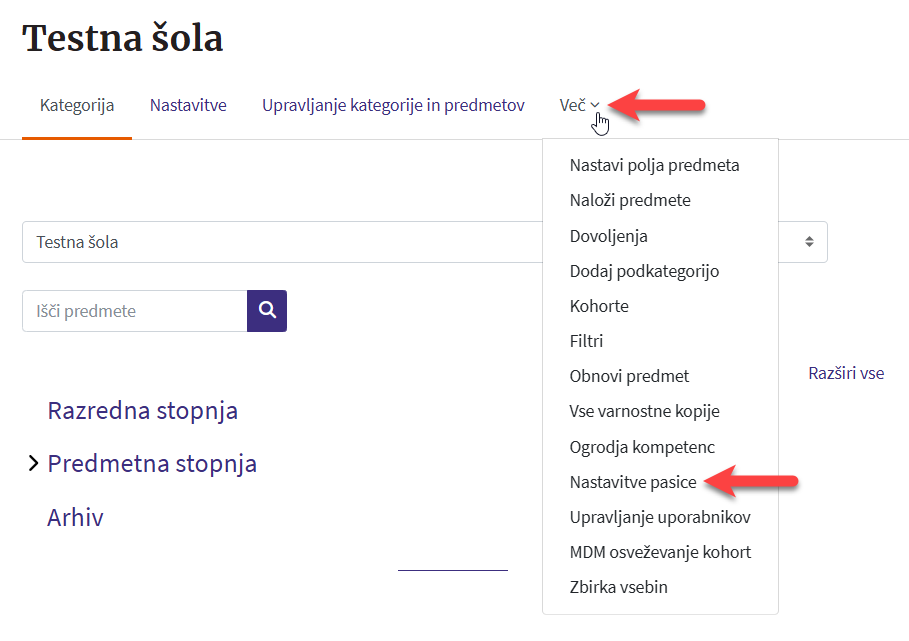
Task: Switch to the Kategorija tab
Action: [x=77, y=105]
